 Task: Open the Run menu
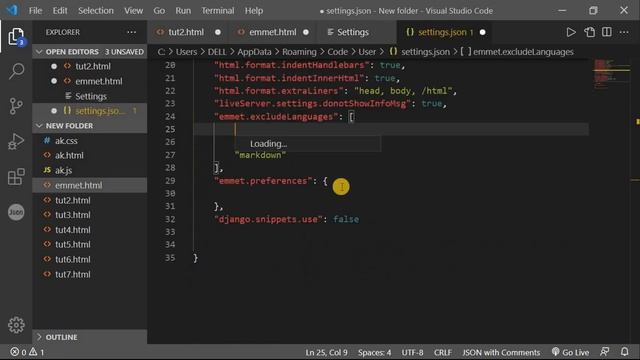pyautogui.click(x=183, y=11)
